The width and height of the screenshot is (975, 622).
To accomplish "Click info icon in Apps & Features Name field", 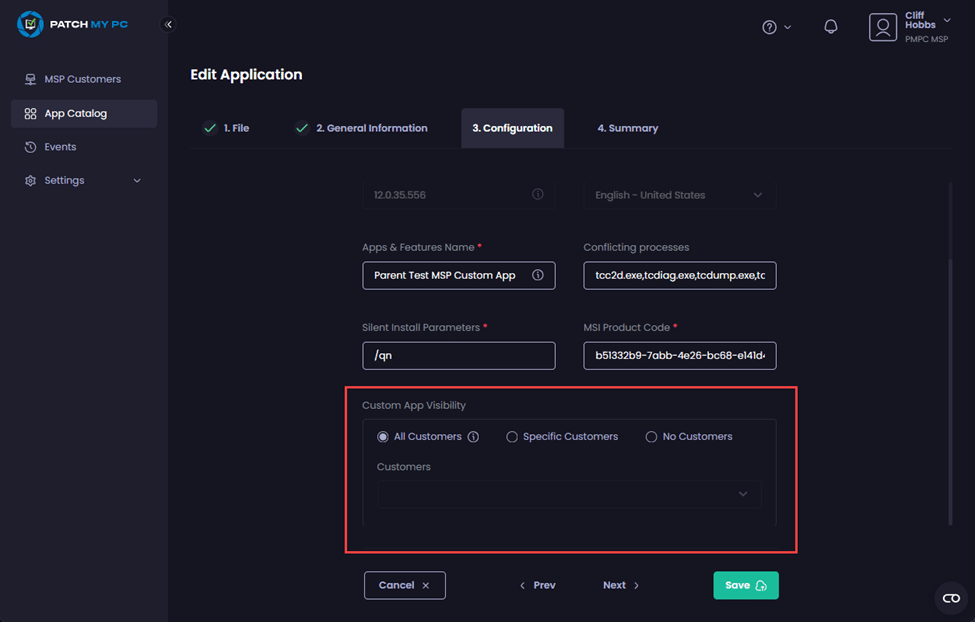I will pos(538,275).
